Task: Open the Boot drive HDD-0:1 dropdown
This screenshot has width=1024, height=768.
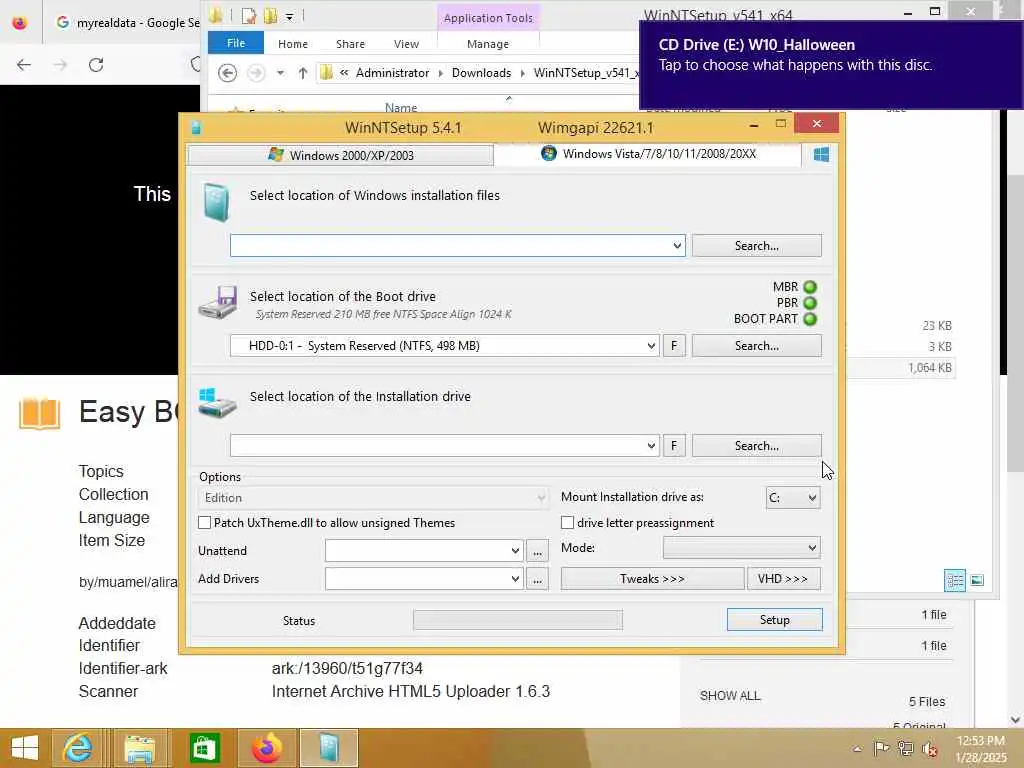Action: (x=651, y=345)
